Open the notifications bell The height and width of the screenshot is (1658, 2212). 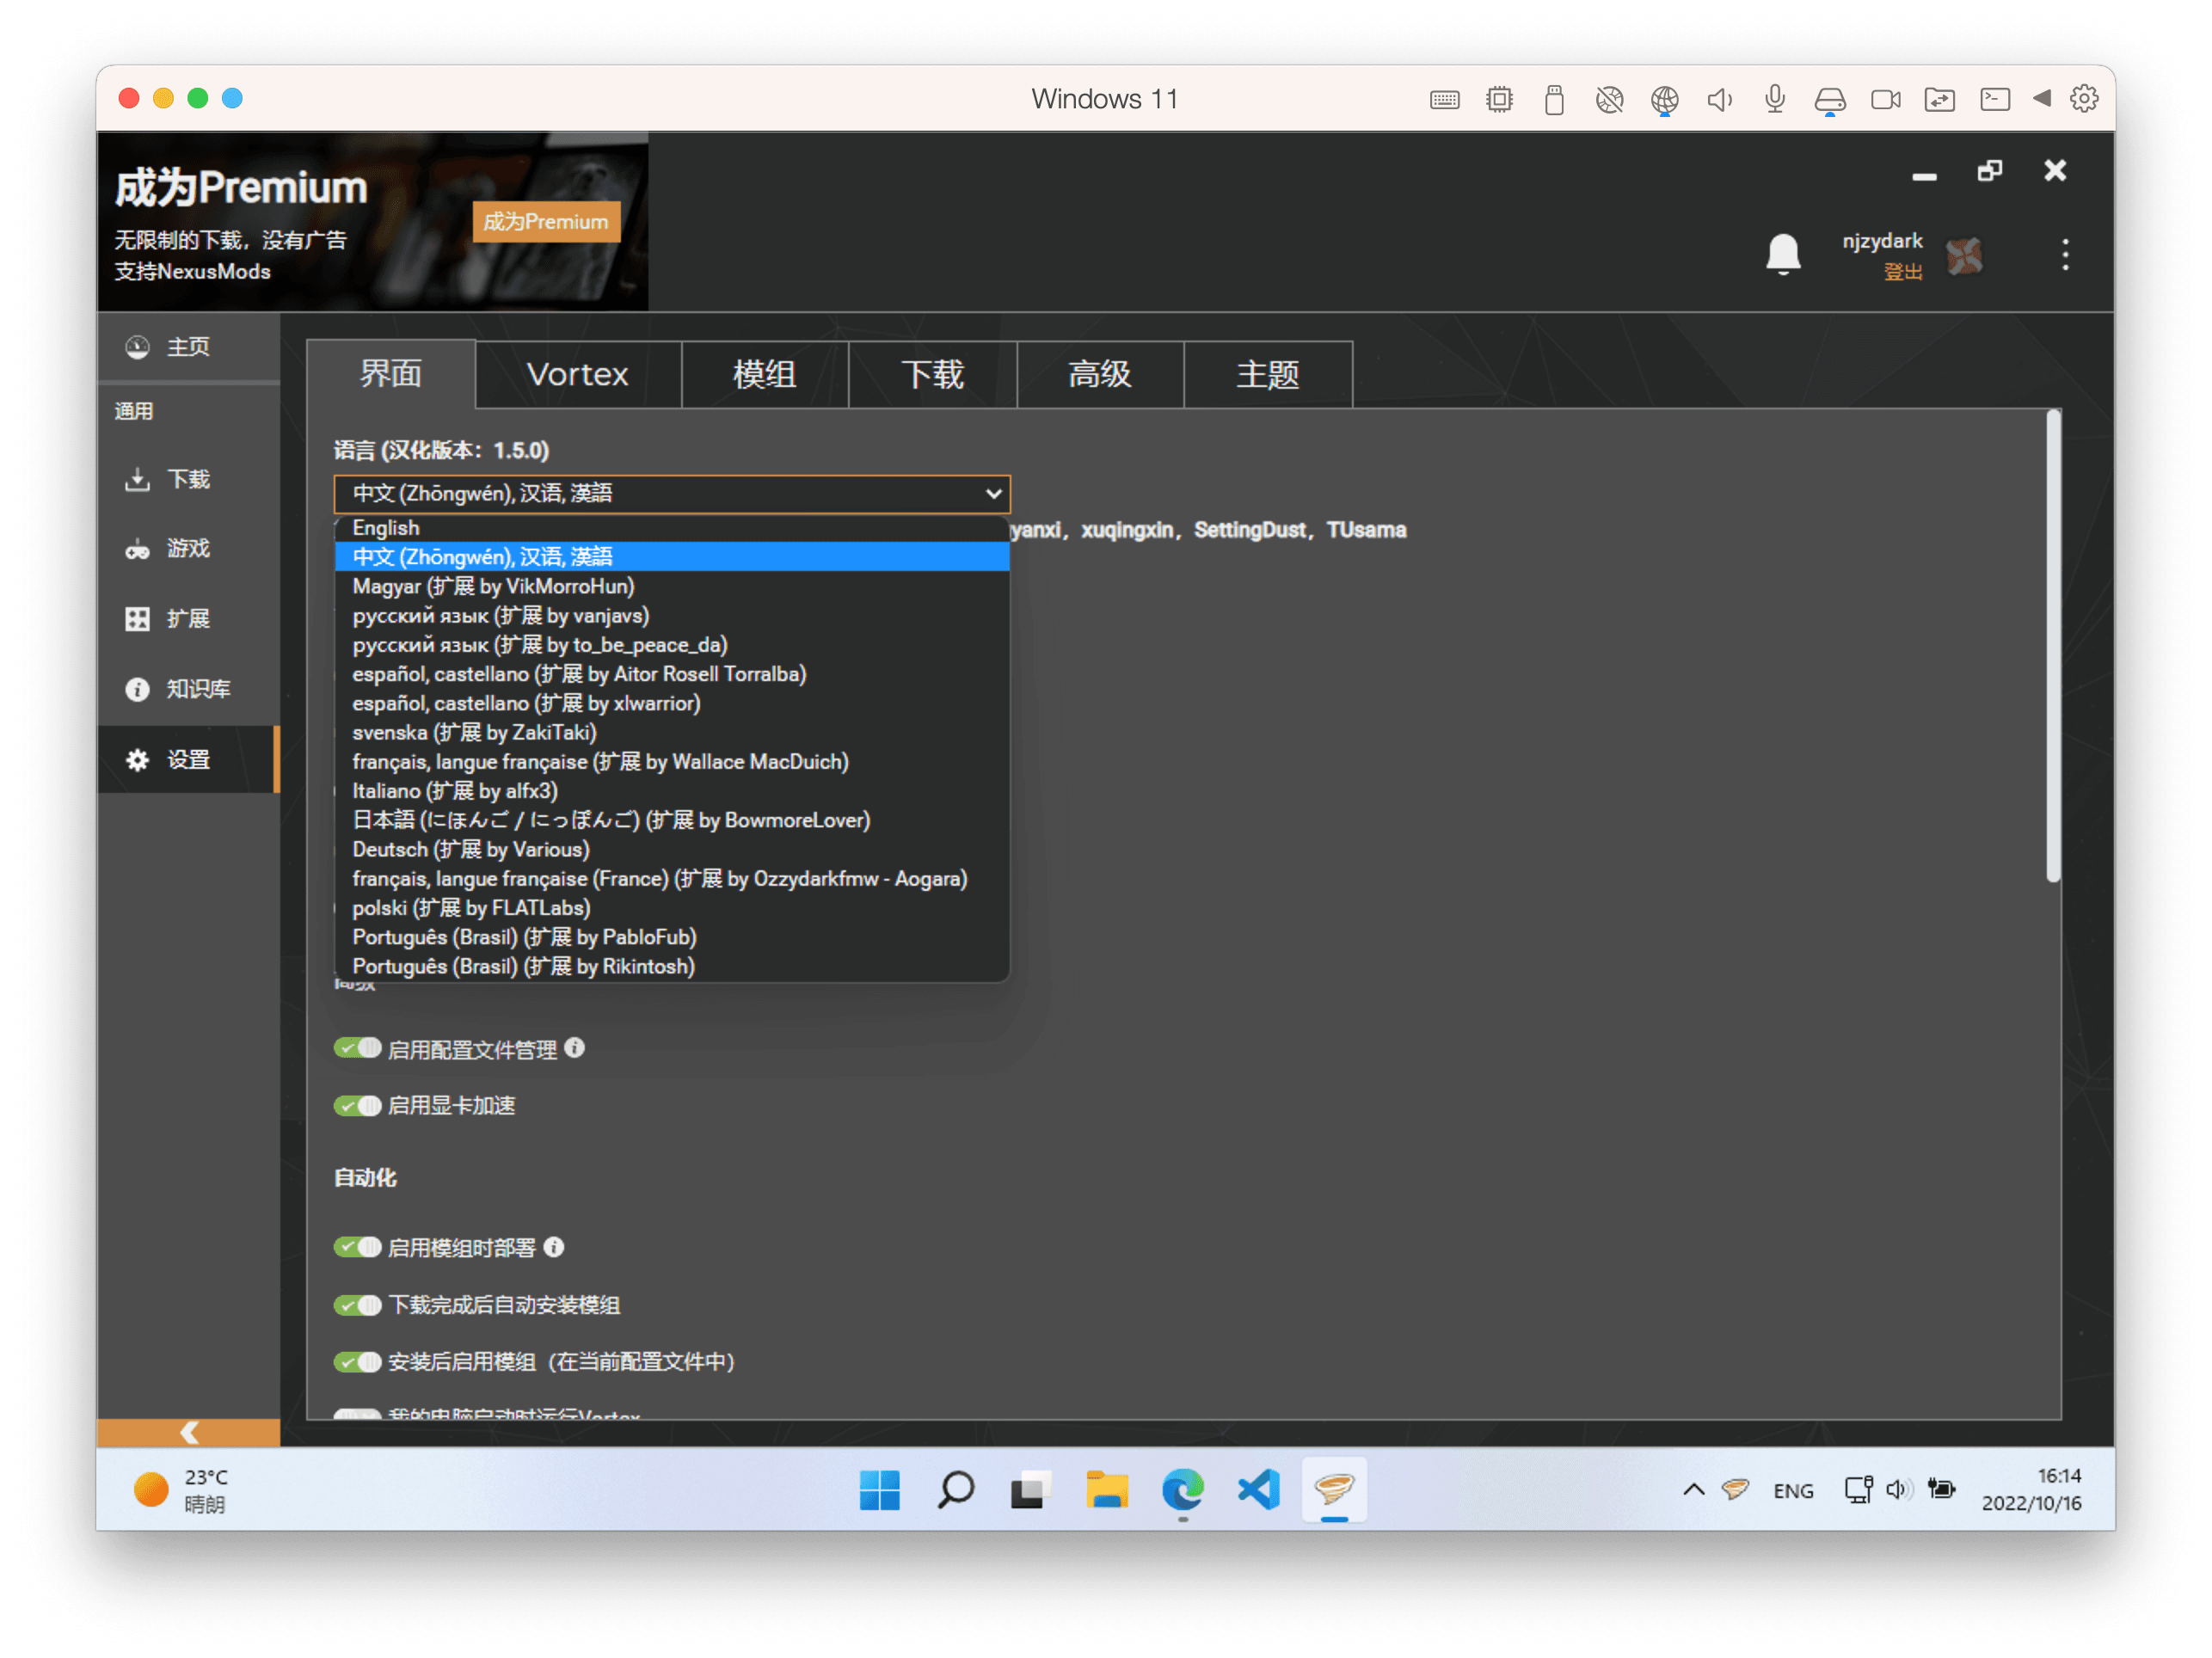tap(1783, 254)
